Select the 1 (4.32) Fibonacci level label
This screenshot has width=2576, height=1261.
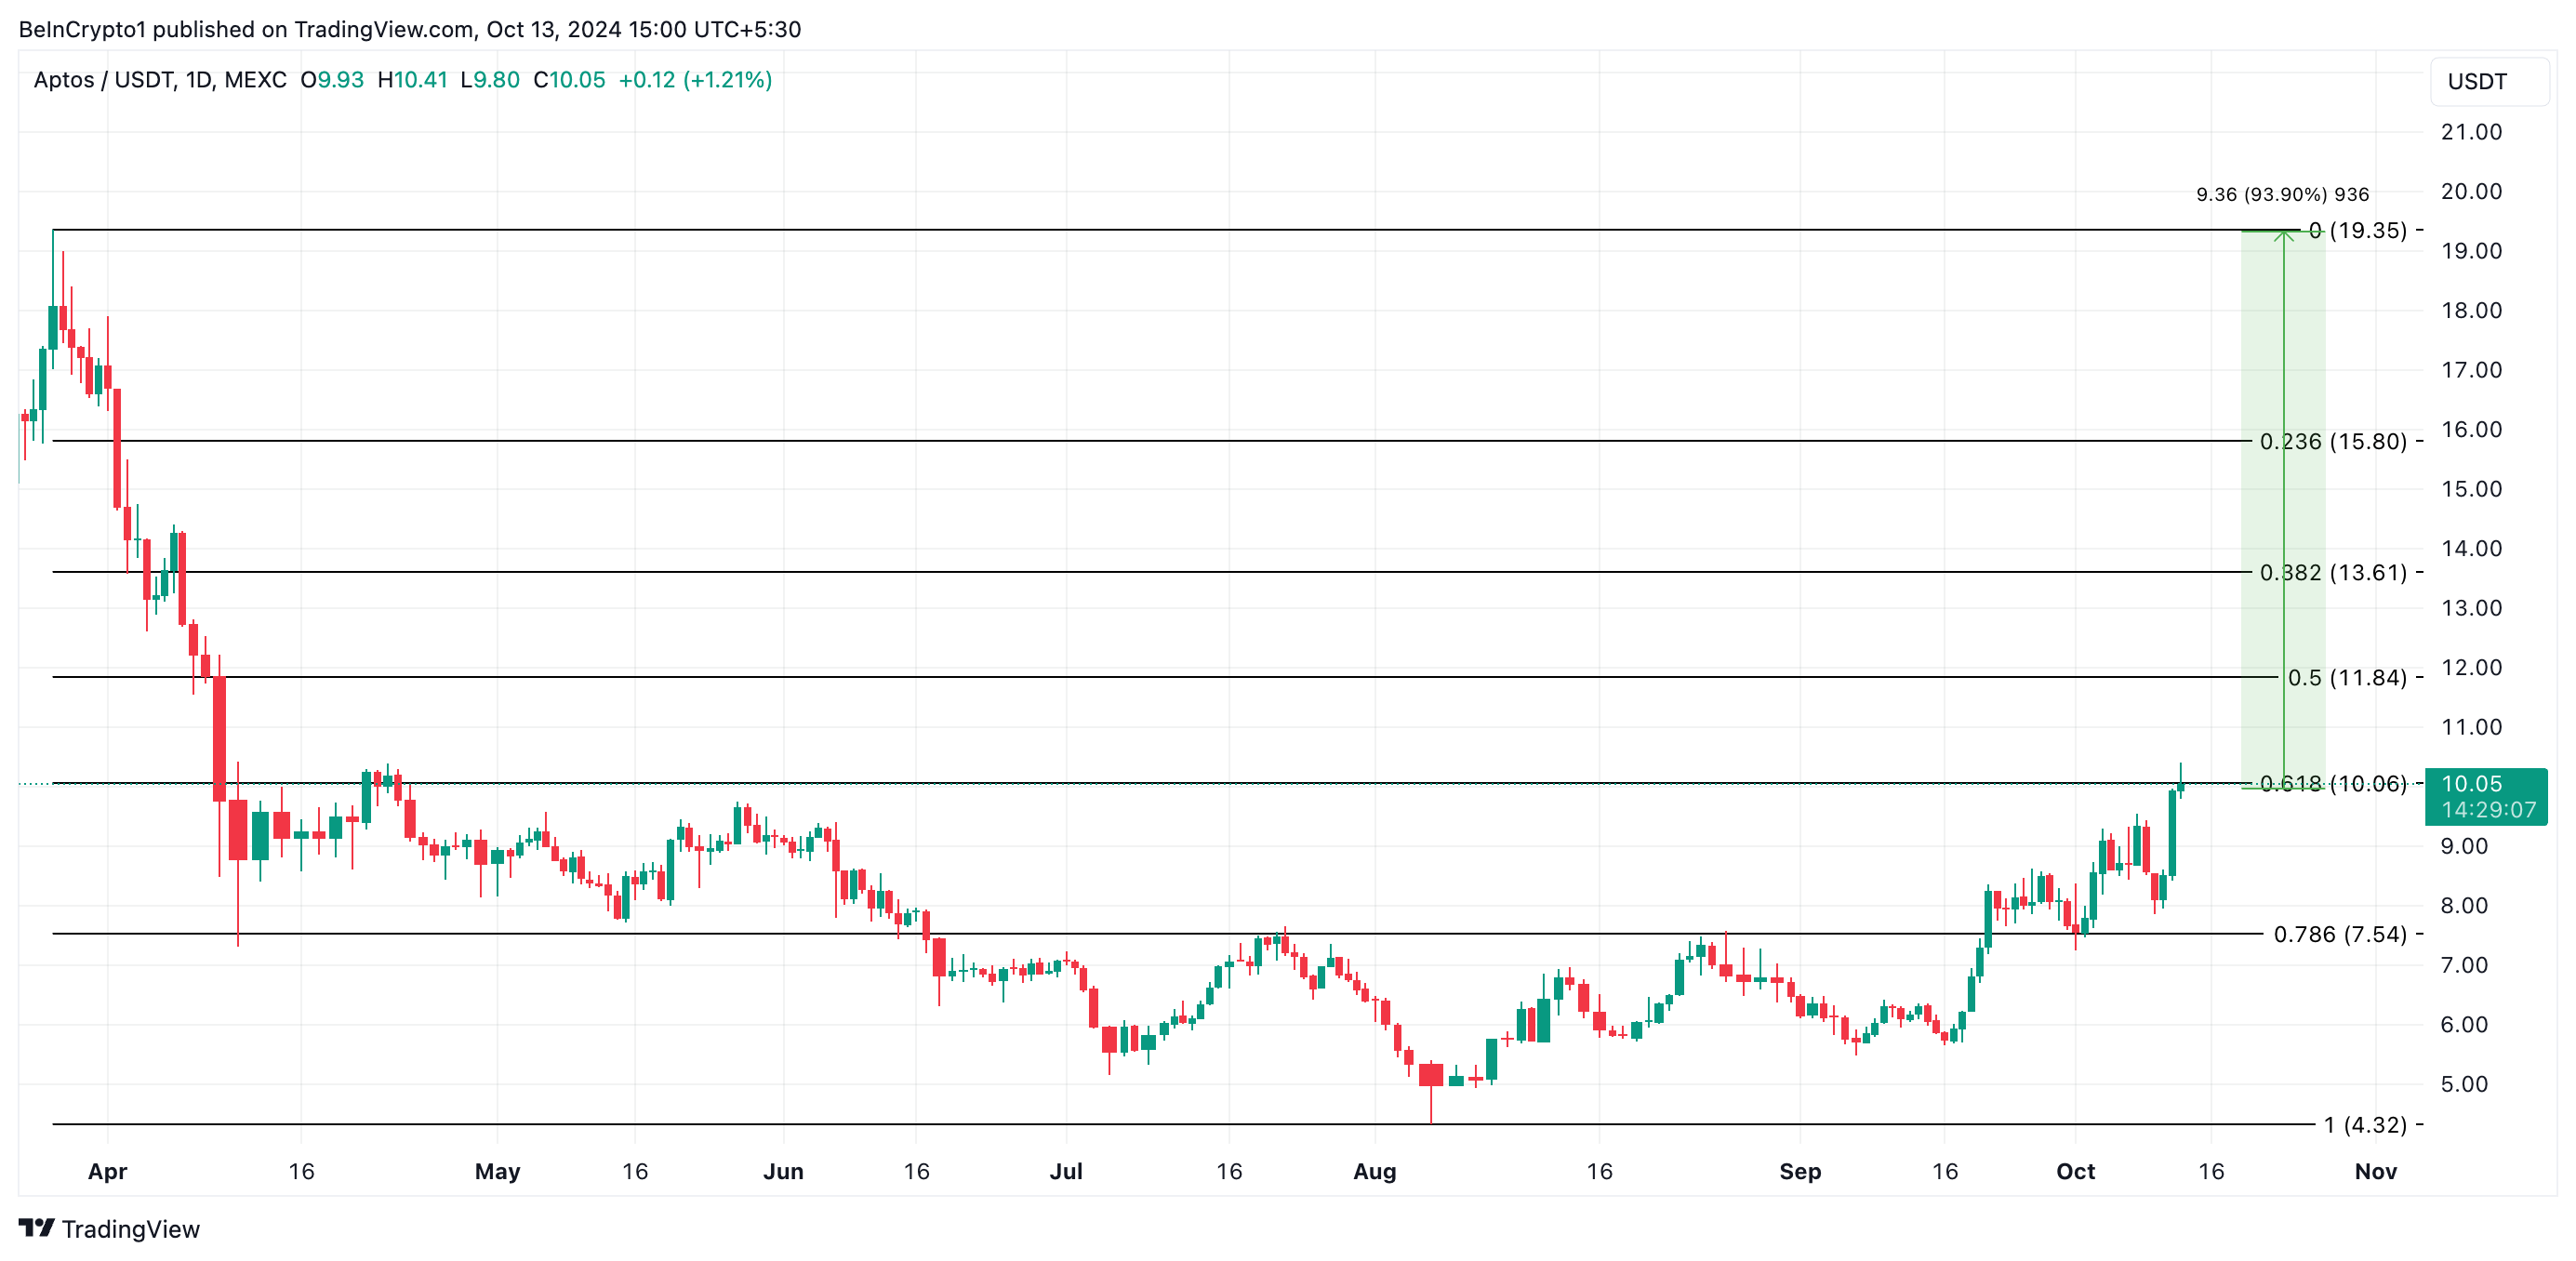[2364, 1126]
